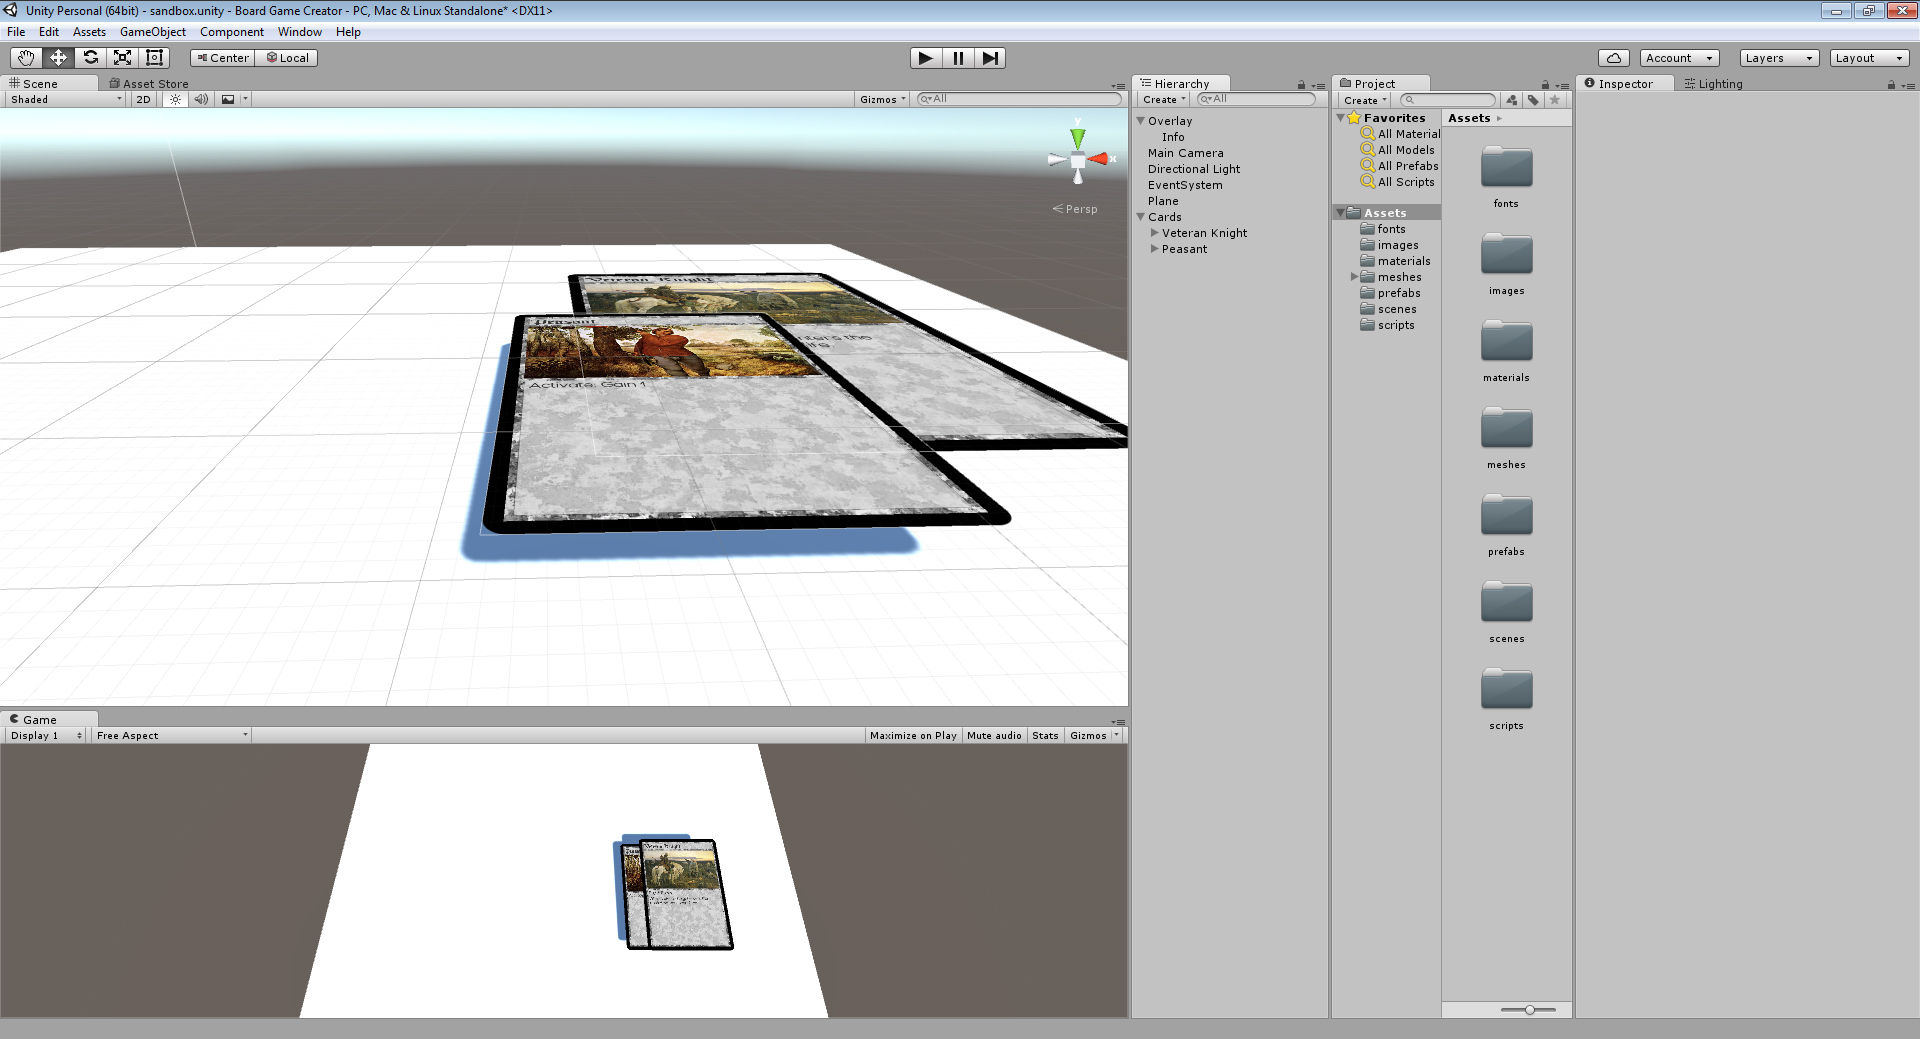
Task: Open the Display 1 dropdown
Action: coord(46,735)
